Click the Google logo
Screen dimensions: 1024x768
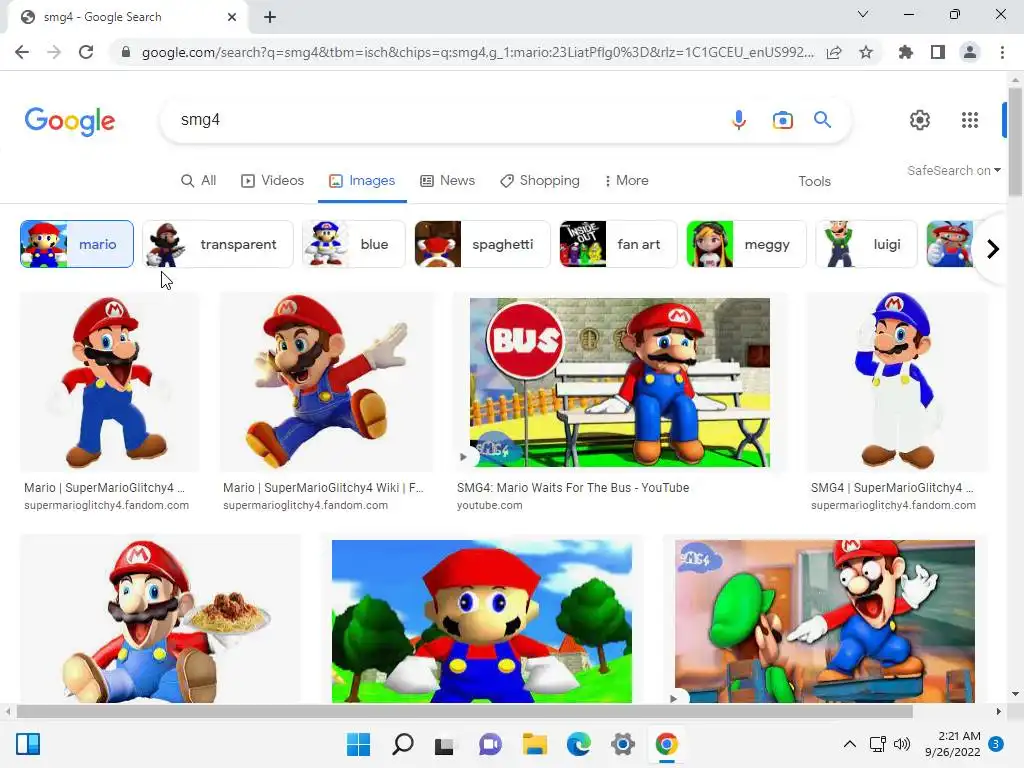pyautogui.click(x=70, y=121)
